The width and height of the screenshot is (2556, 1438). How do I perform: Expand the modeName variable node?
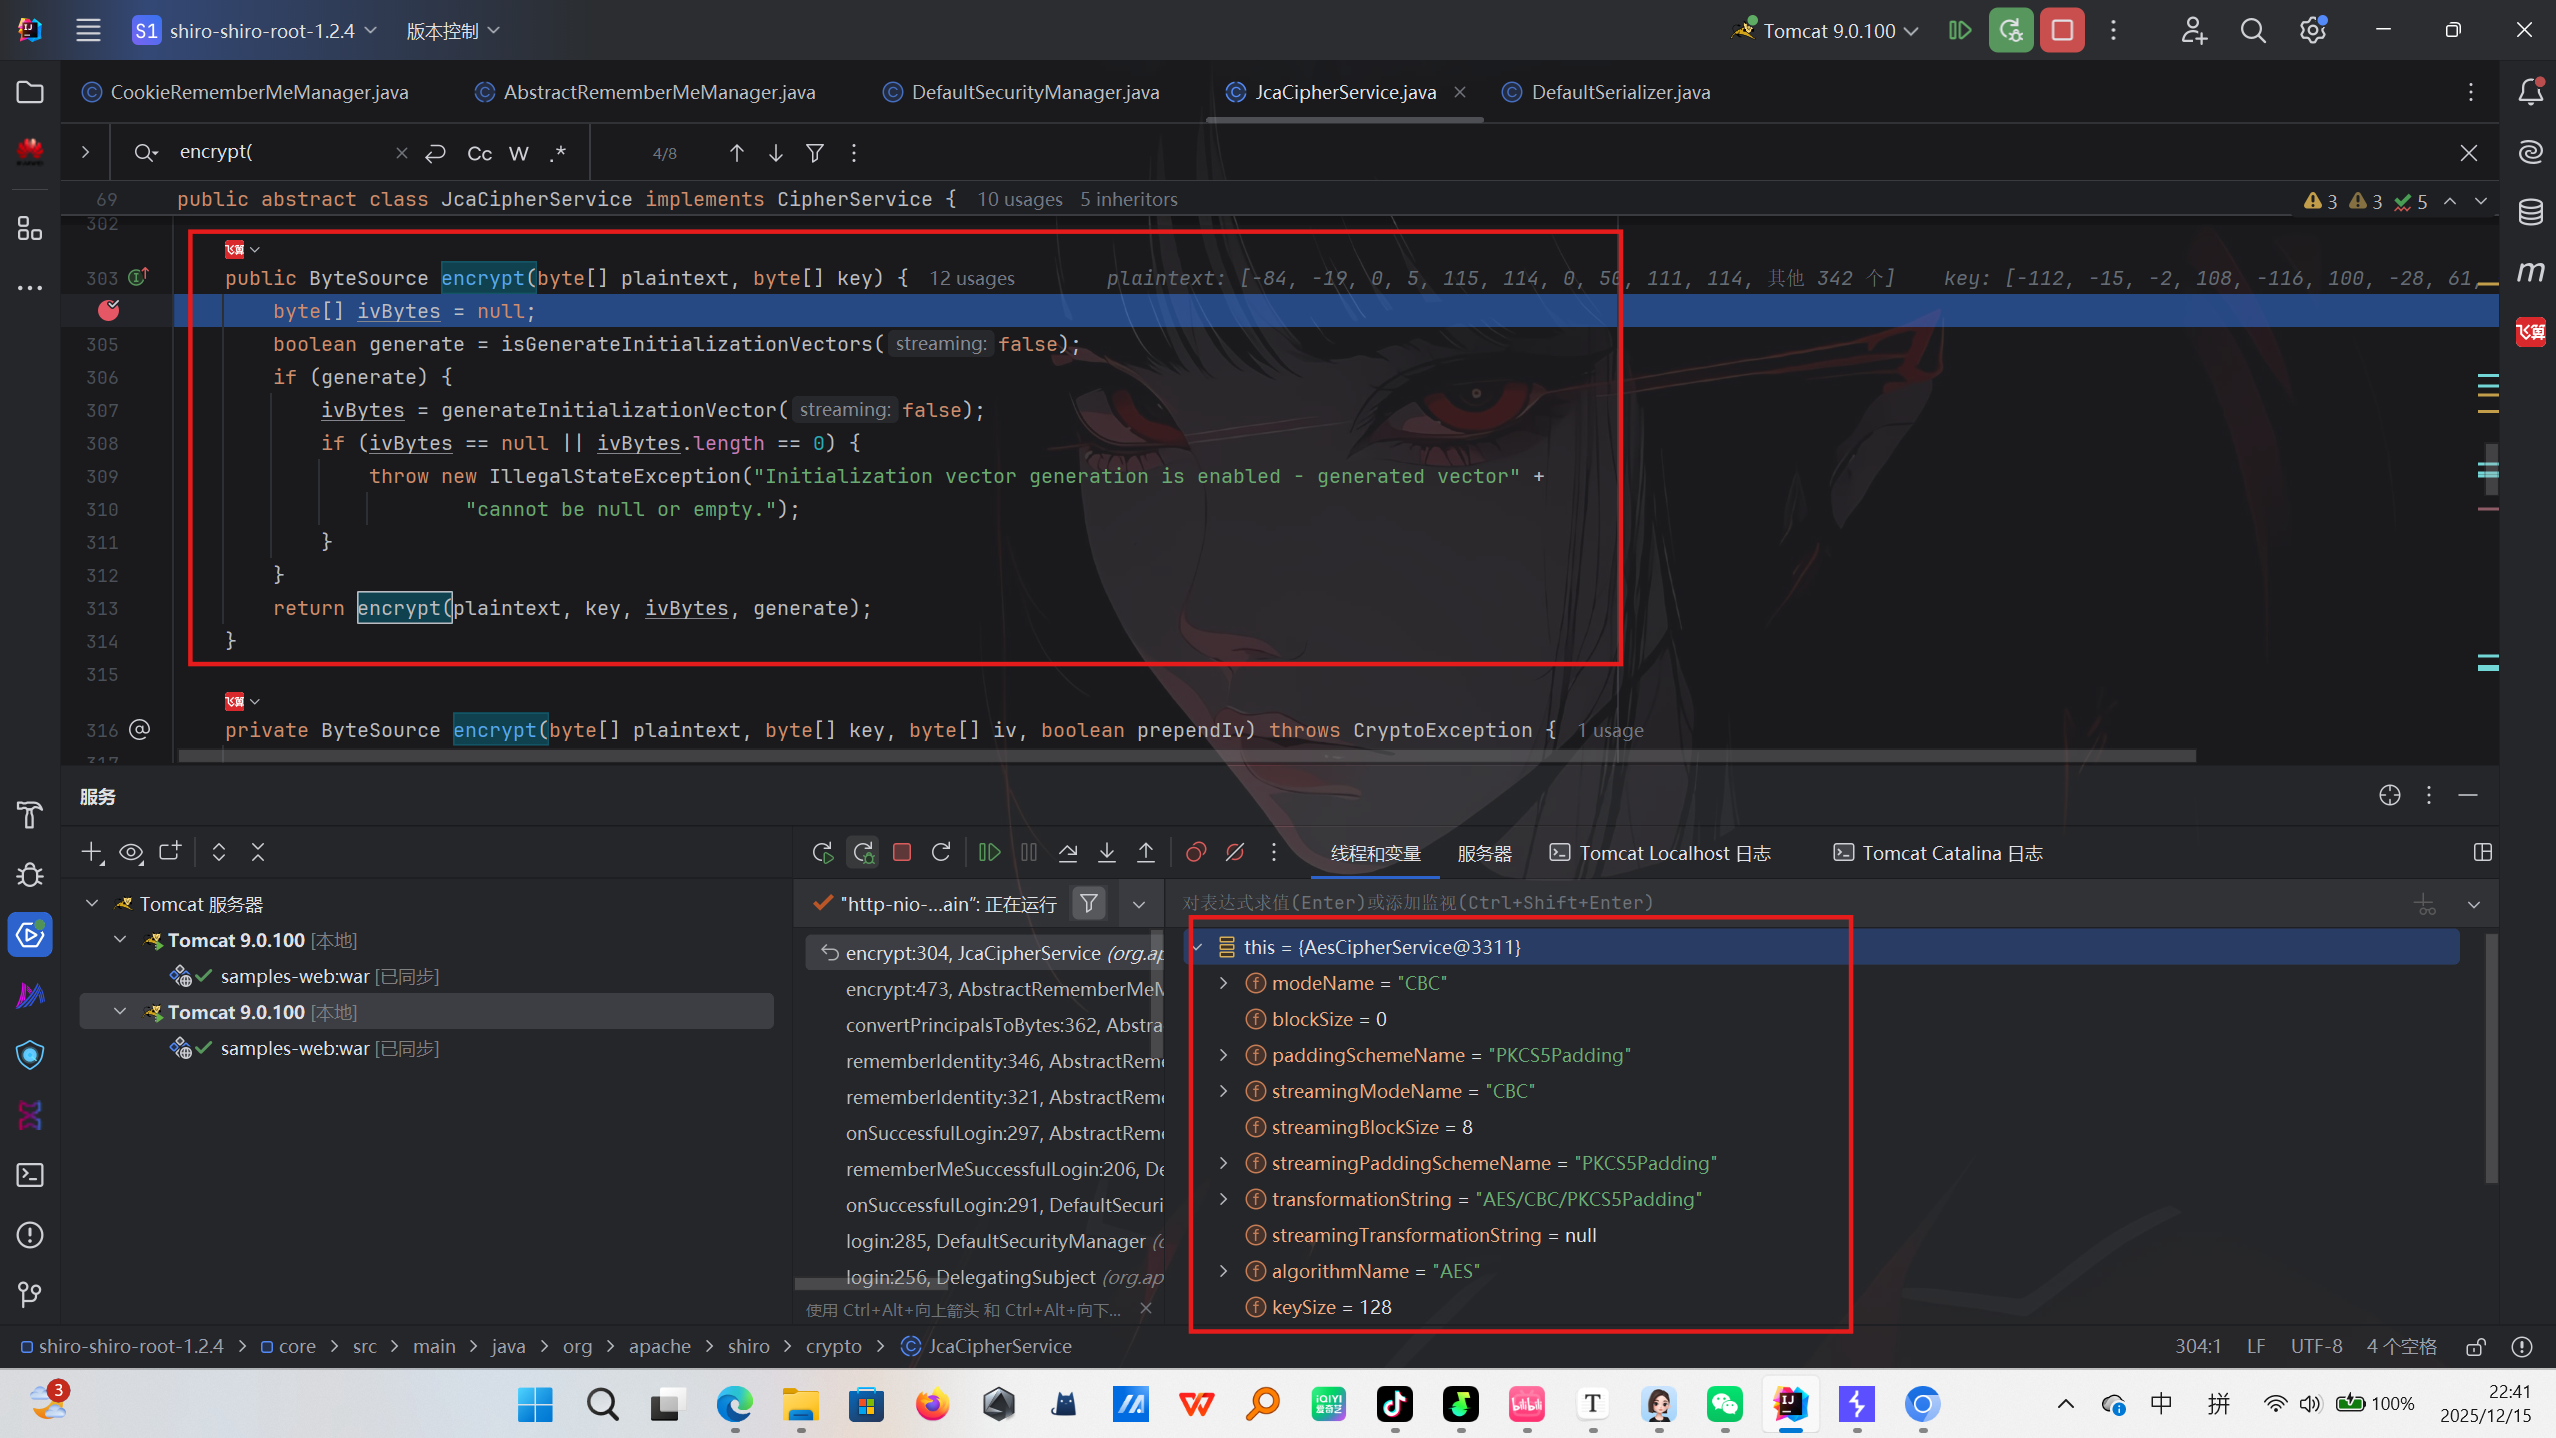1223,983
